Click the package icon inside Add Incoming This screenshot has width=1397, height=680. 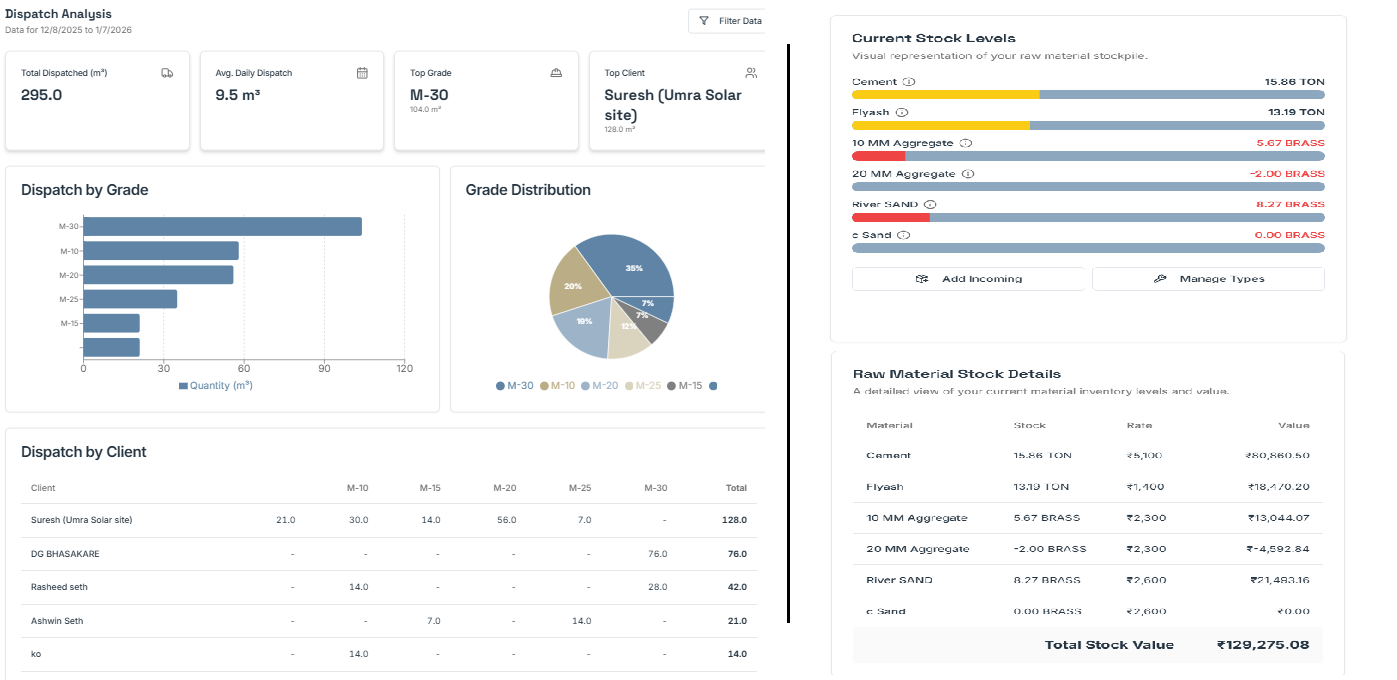coord(922,279)
